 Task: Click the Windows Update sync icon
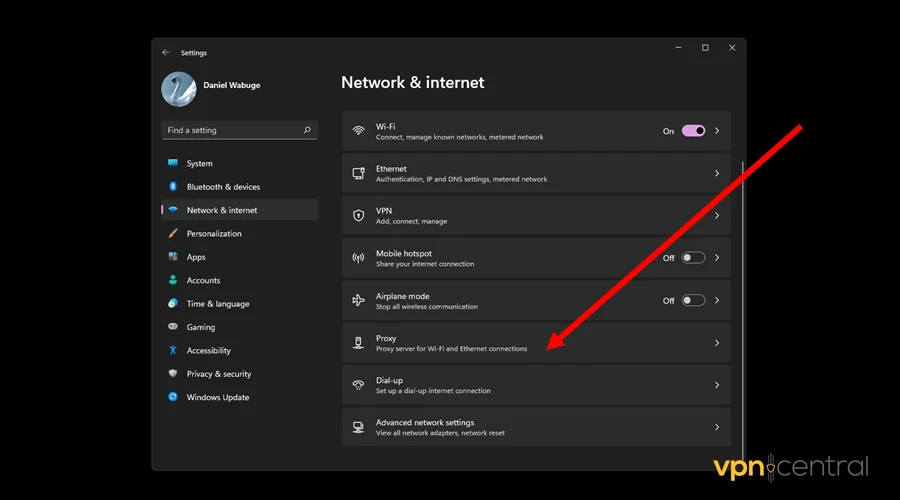point(173,397)
